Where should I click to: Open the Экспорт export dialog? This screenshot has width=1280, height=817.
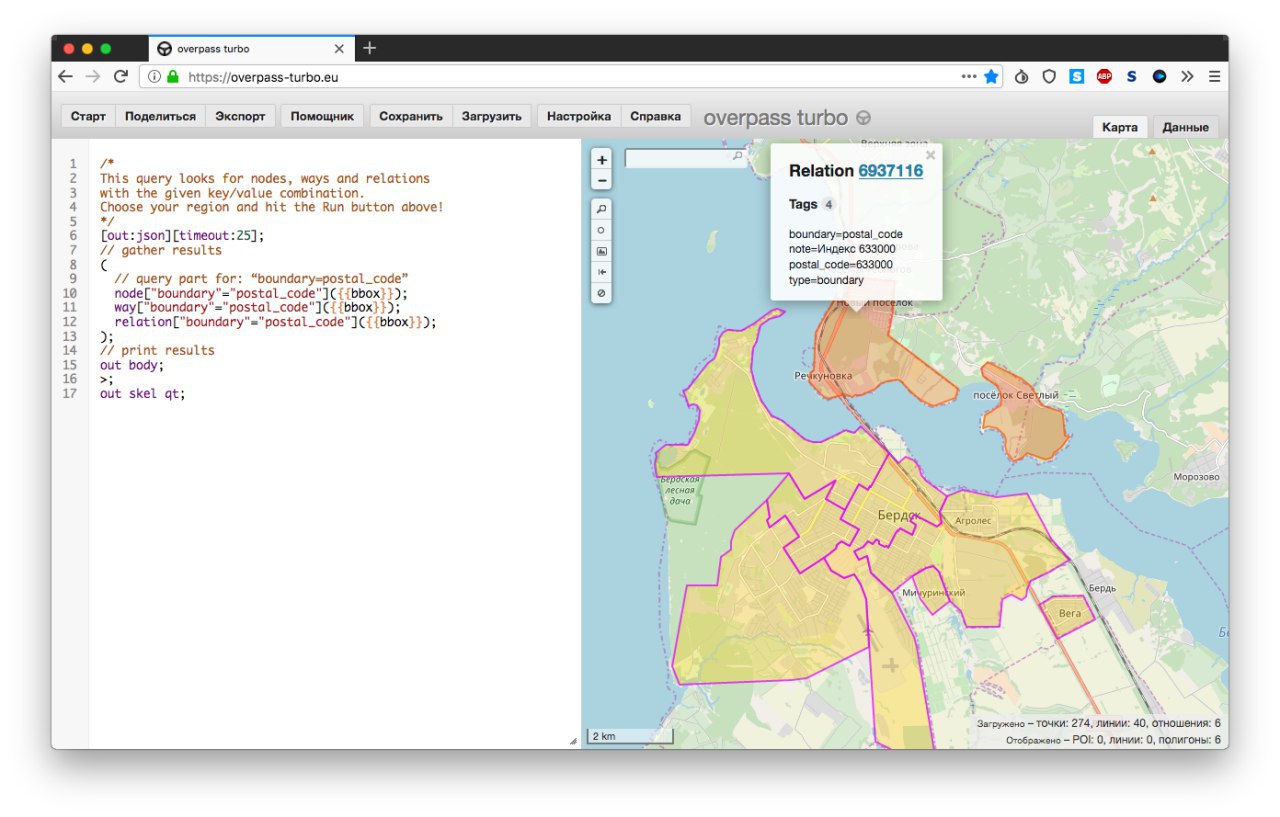[x=240, y=116]
